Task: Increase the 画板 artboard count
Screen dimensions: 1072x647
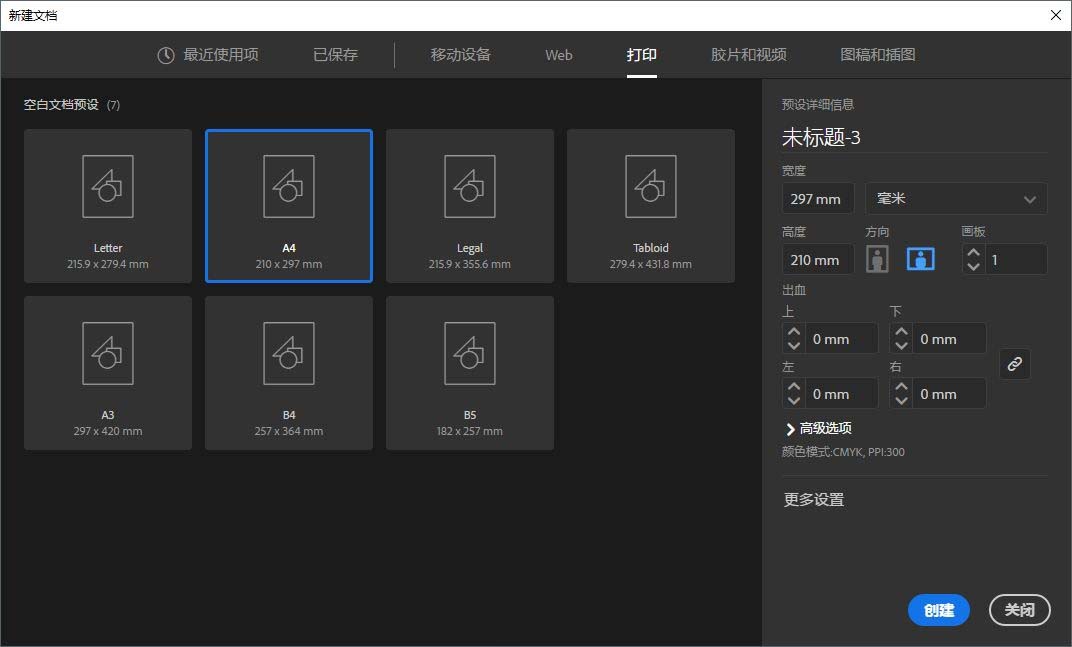Action: point(974,252)
